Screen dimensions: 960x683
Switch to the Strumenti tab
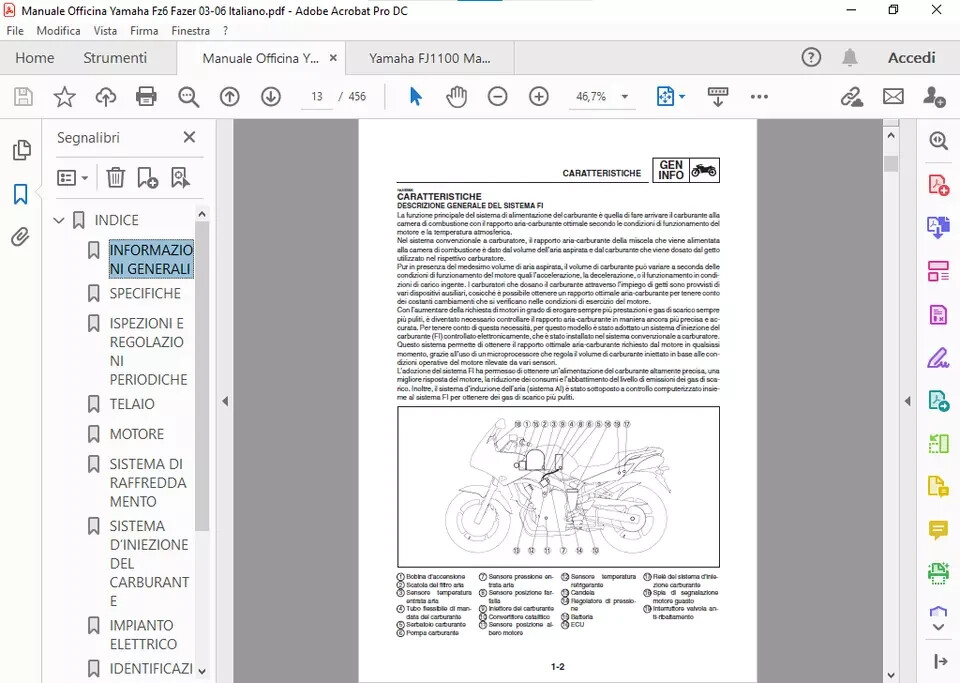115,58
